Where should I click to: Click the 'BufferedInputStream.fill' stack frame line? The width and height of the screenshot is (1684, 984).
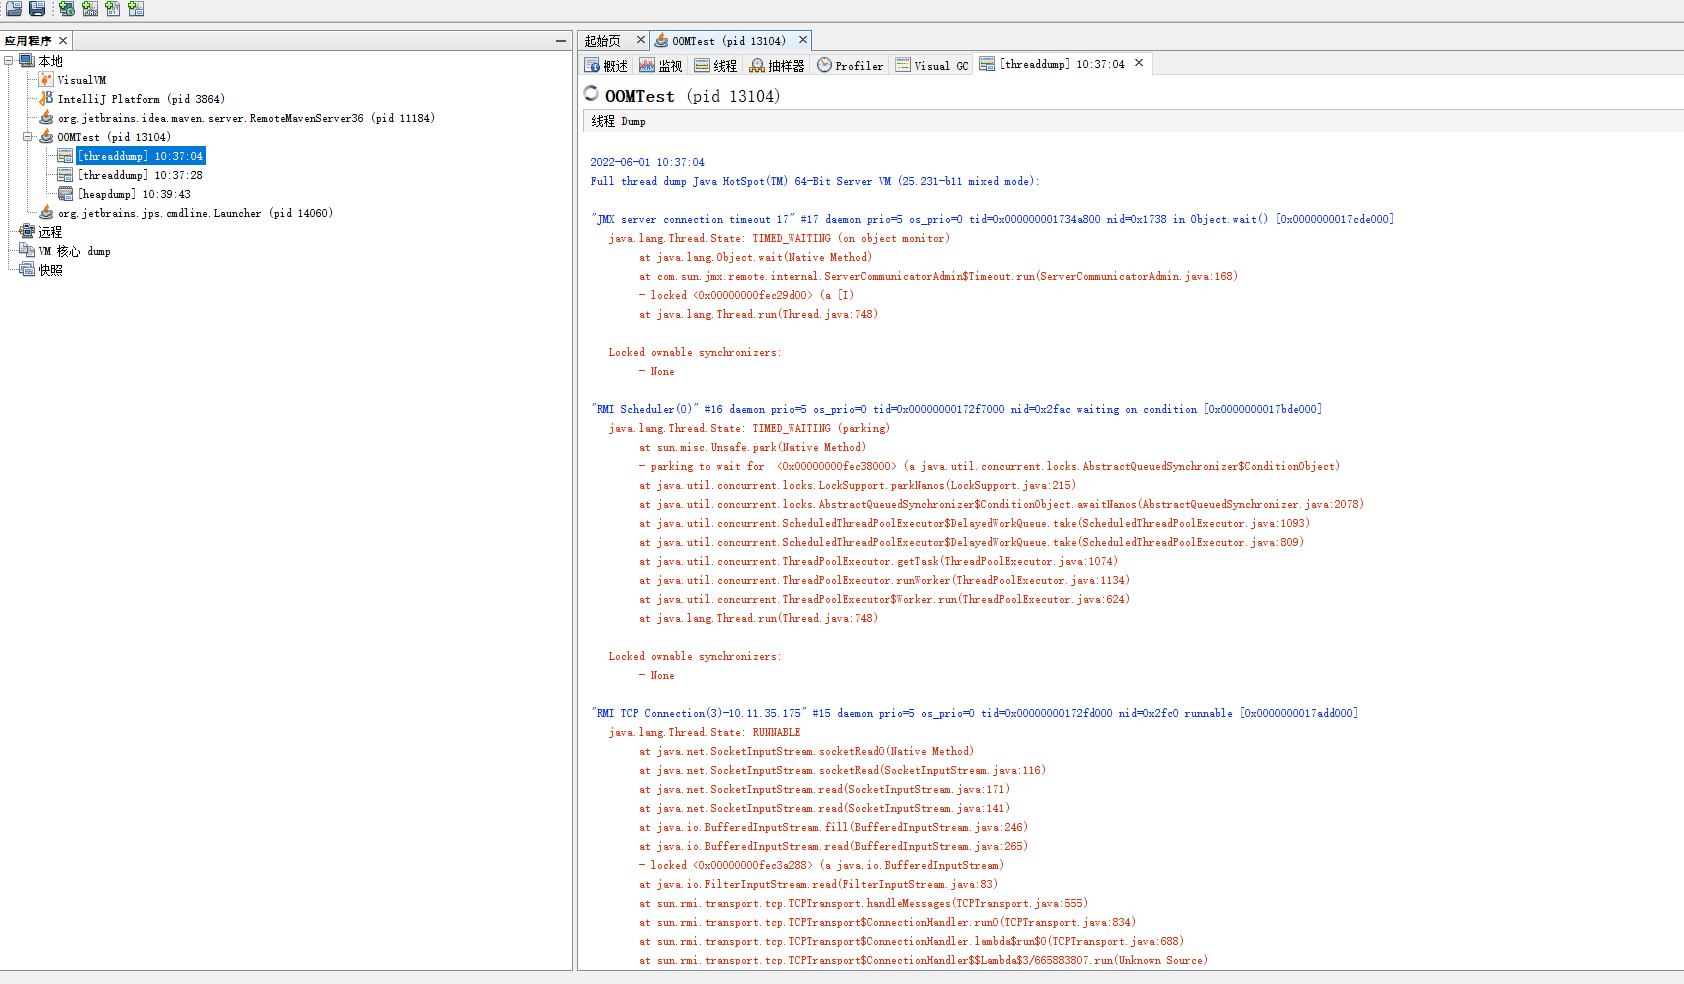pos(833,827)
